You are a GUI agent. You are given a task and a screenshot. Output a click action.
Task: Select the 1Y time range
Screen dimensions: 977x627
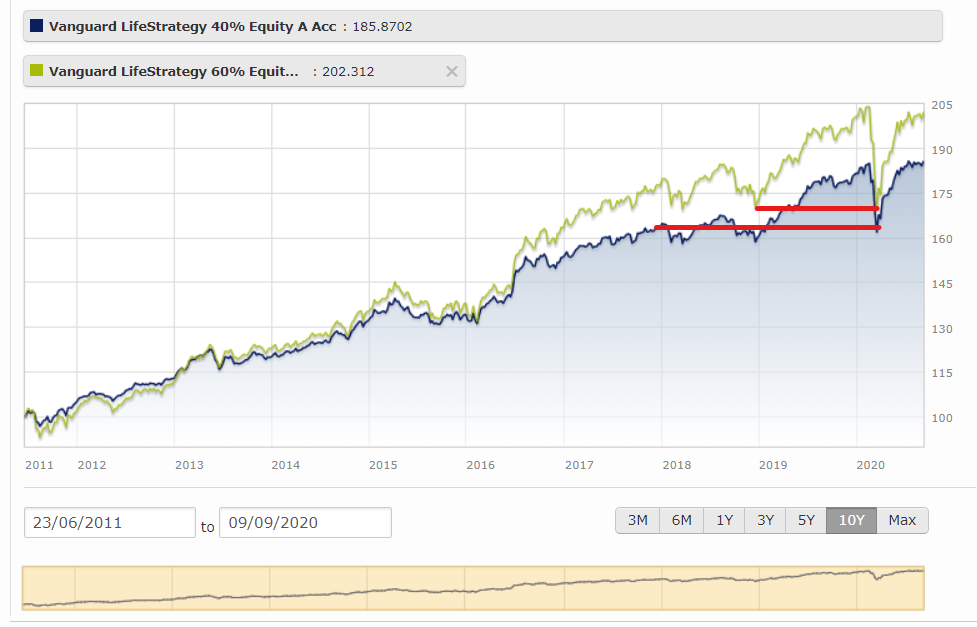tap(724, 520)
